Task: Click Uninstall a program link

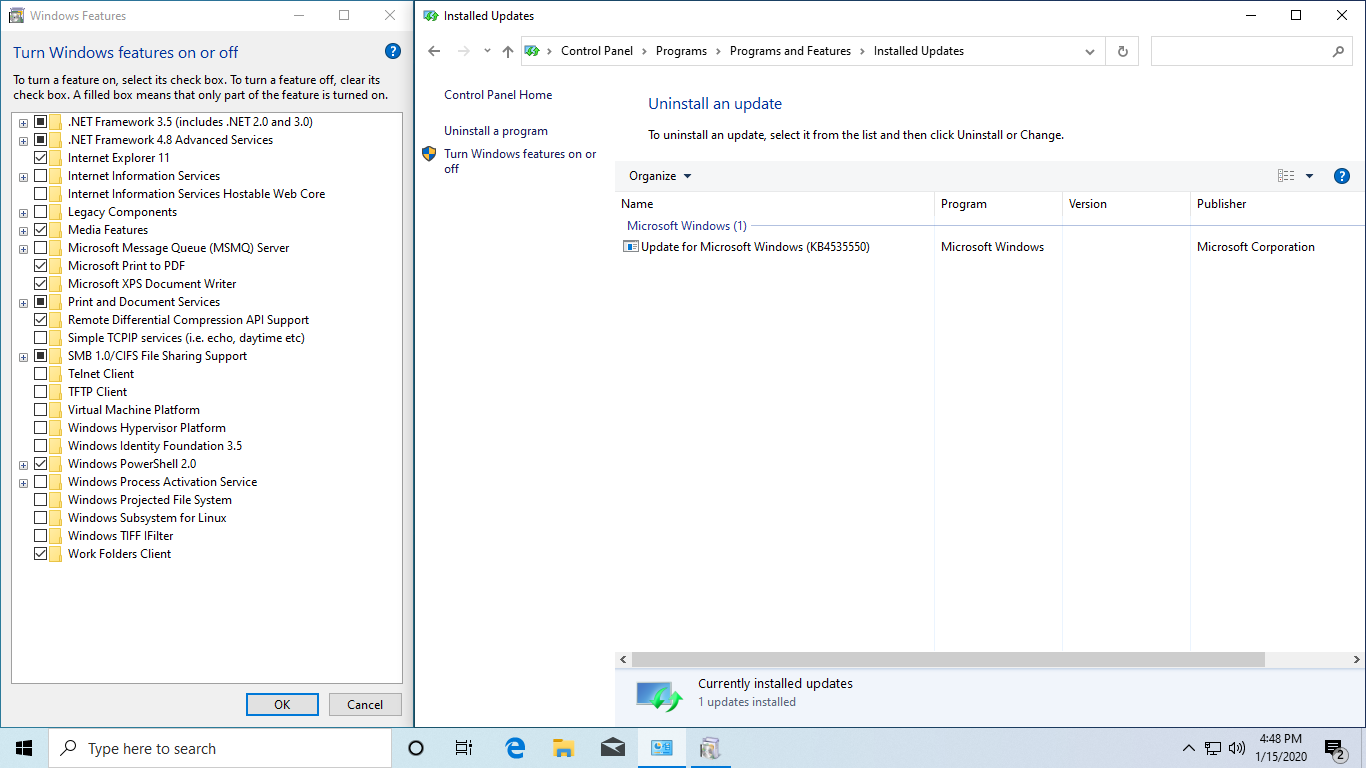Action: click(496, 131)
